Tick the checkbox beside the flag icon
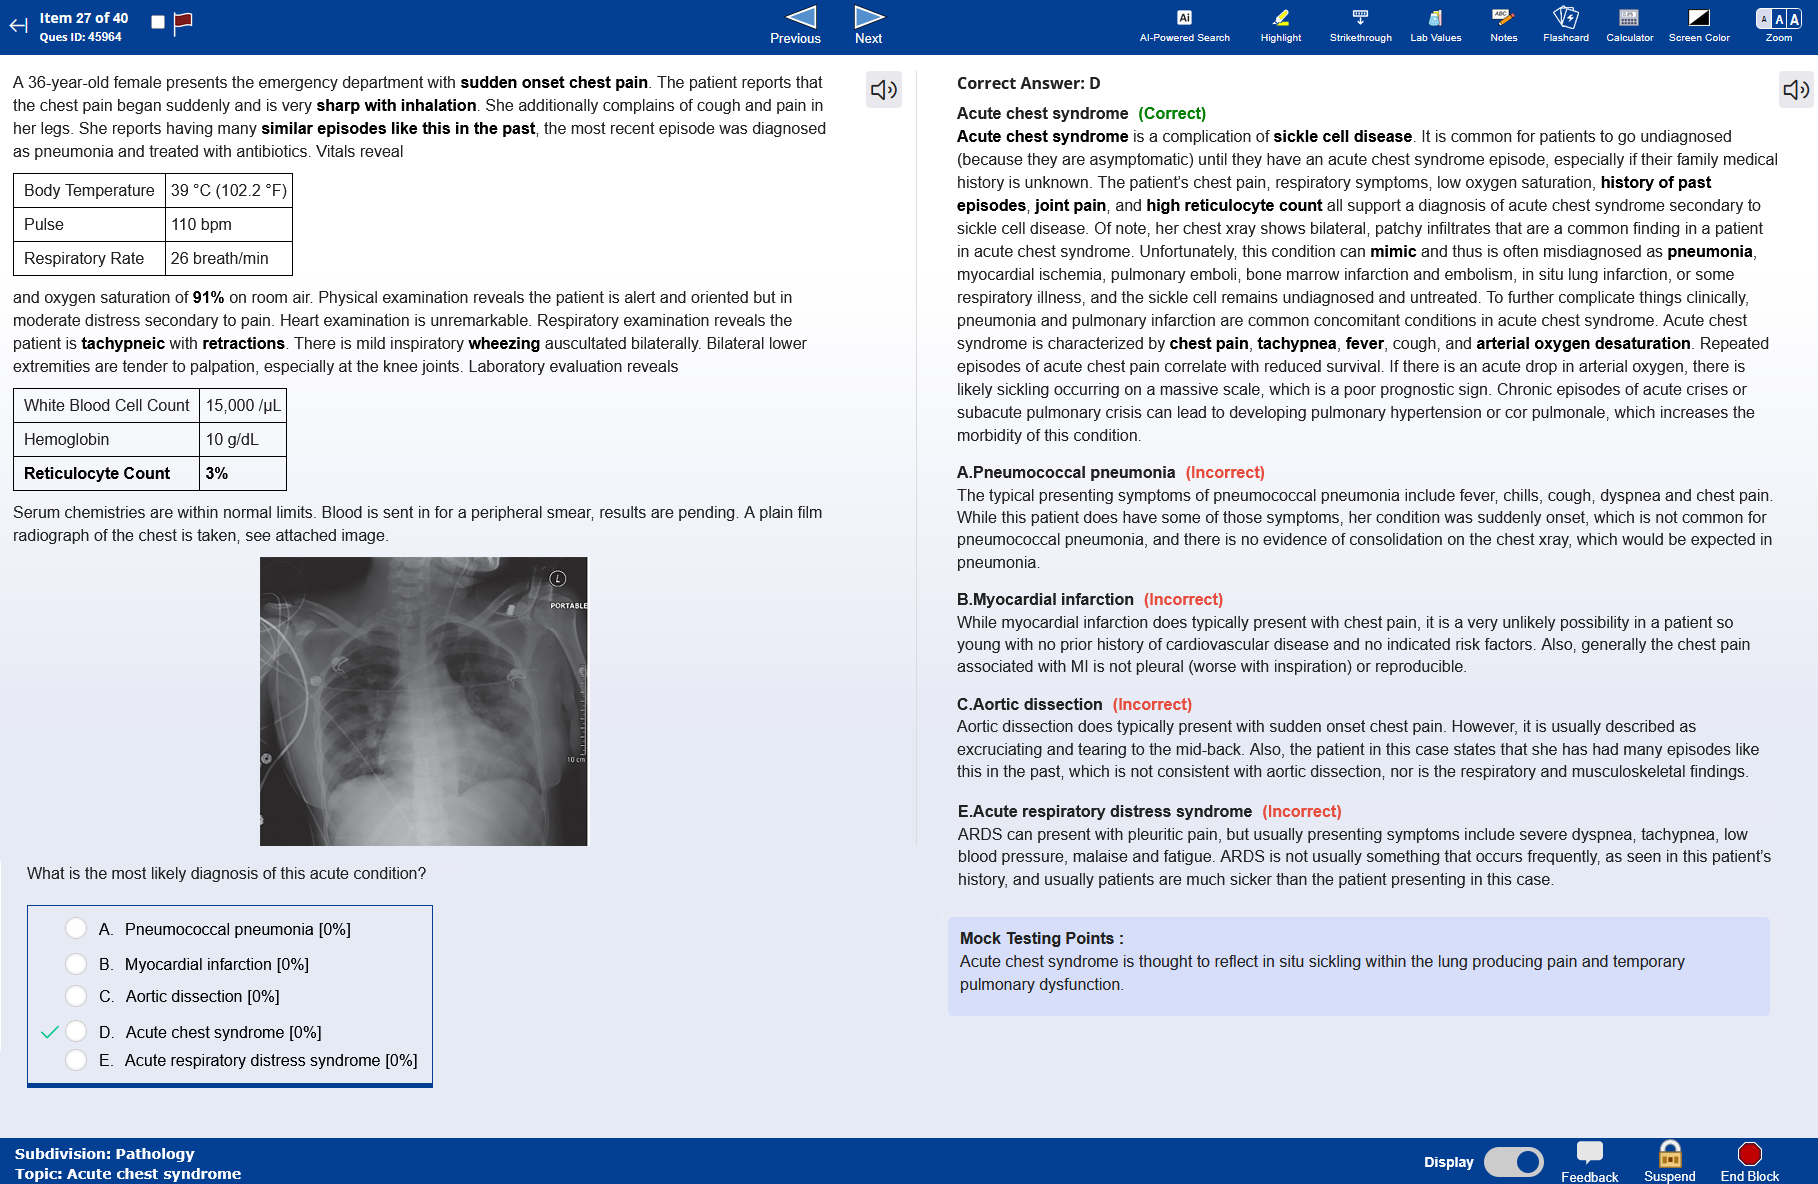 point(157,22)
